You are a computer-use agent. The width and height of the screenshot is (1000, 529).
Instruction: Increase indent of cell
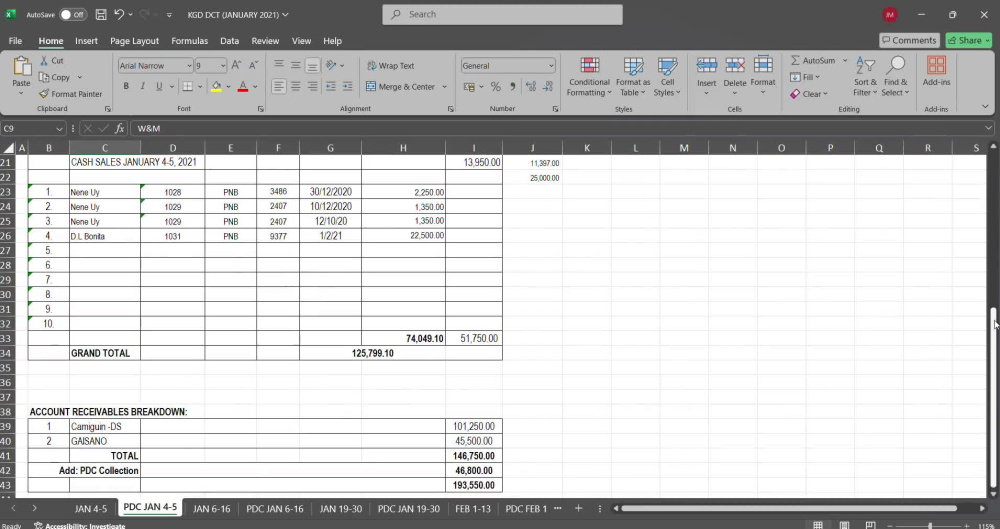(348, 86)
